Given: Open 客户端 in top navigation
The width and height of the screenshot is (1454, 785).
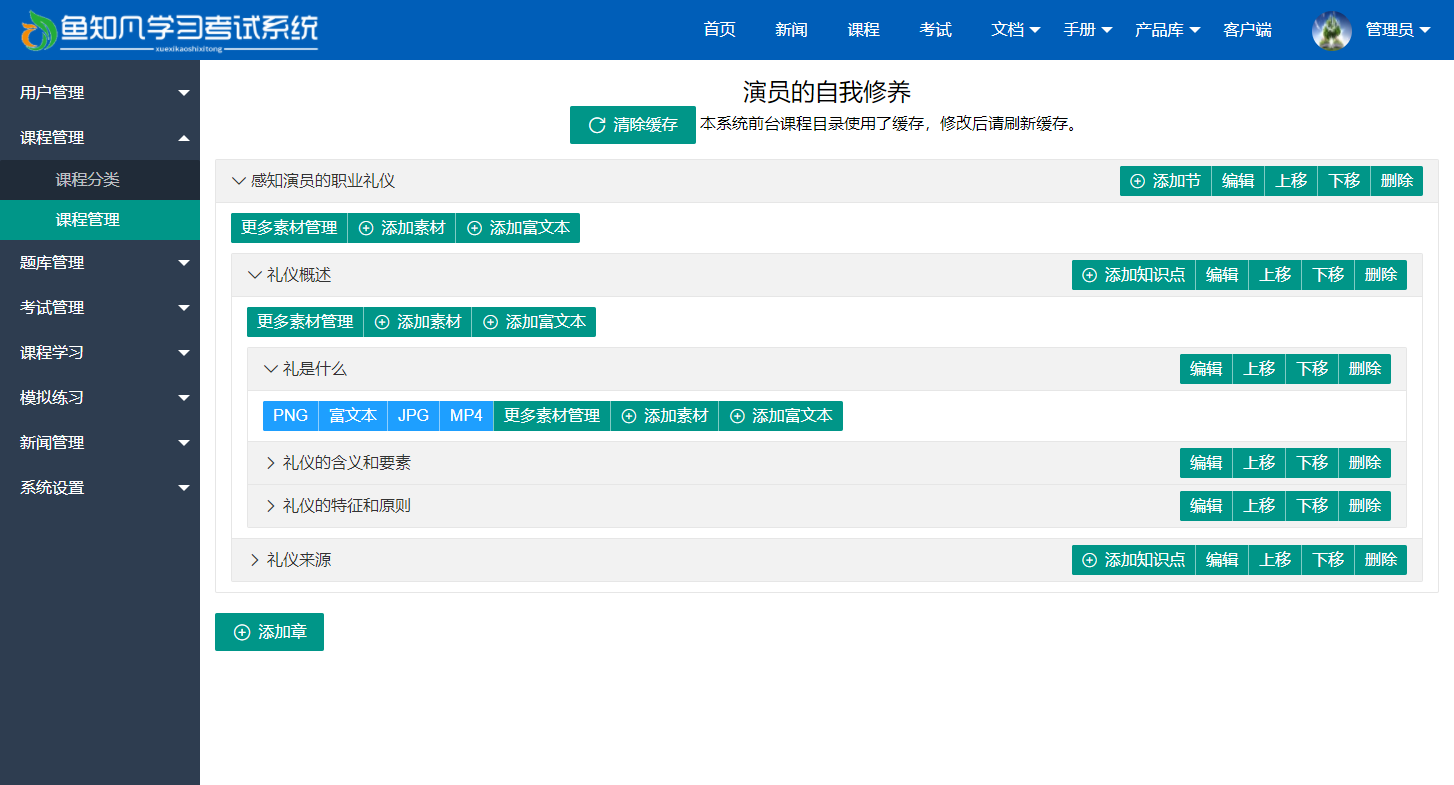Looking at the screenshot, I should tap(1247, 30).
